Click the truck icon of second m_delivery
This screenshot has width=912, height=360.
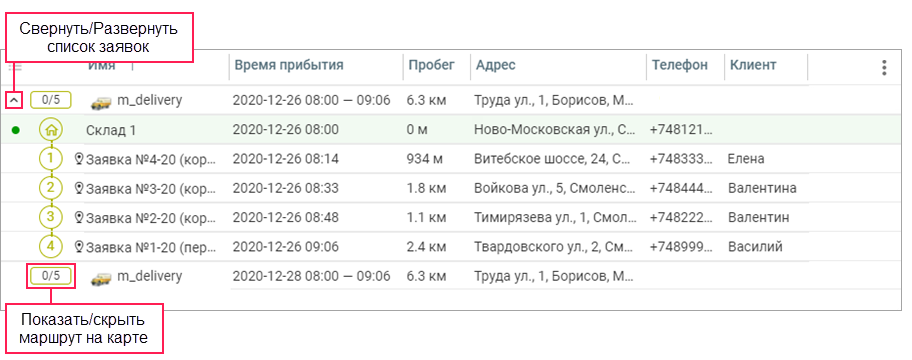(x=101, y=277)
